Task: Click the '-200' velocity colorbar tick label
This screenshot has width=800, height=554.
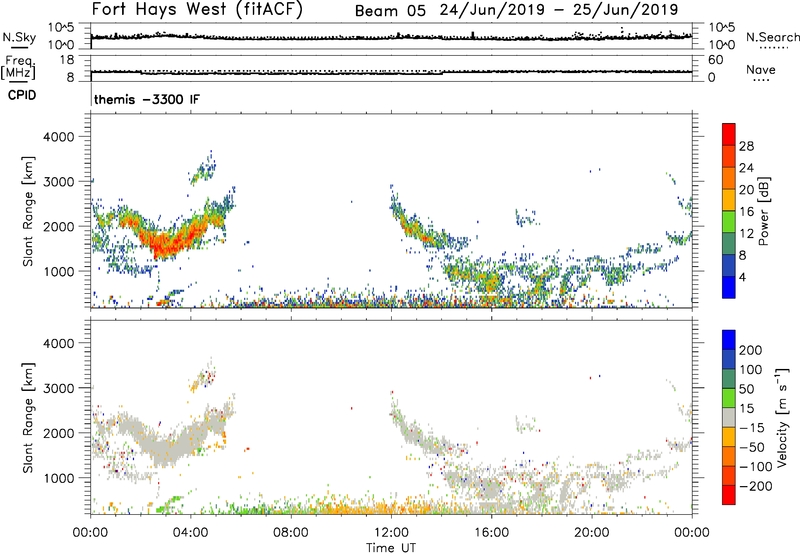Action: coord(755,486)
